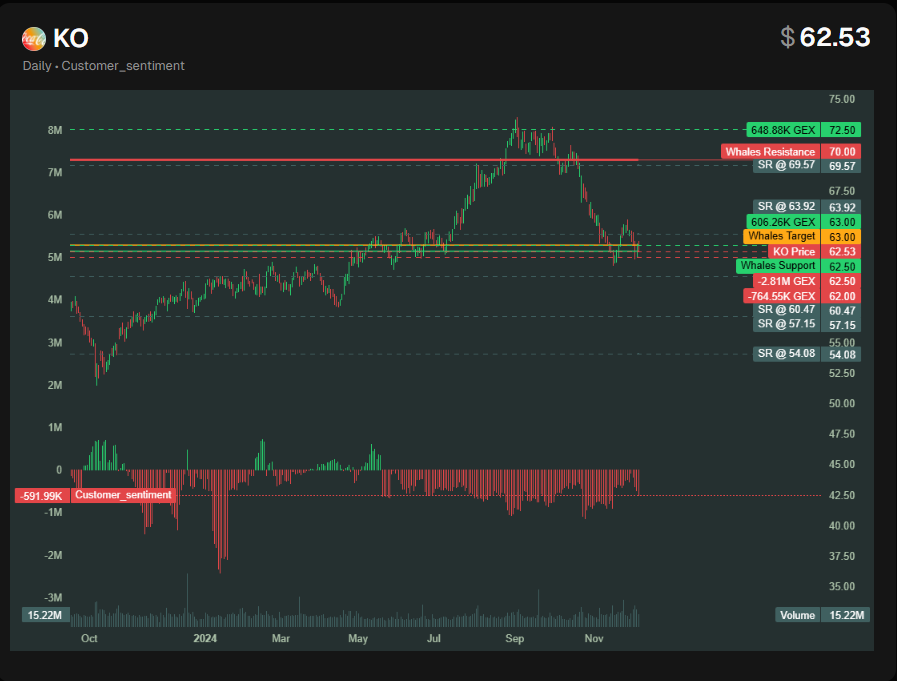
Task: Click the 72.50 price tag
Action: click(841, 130)
